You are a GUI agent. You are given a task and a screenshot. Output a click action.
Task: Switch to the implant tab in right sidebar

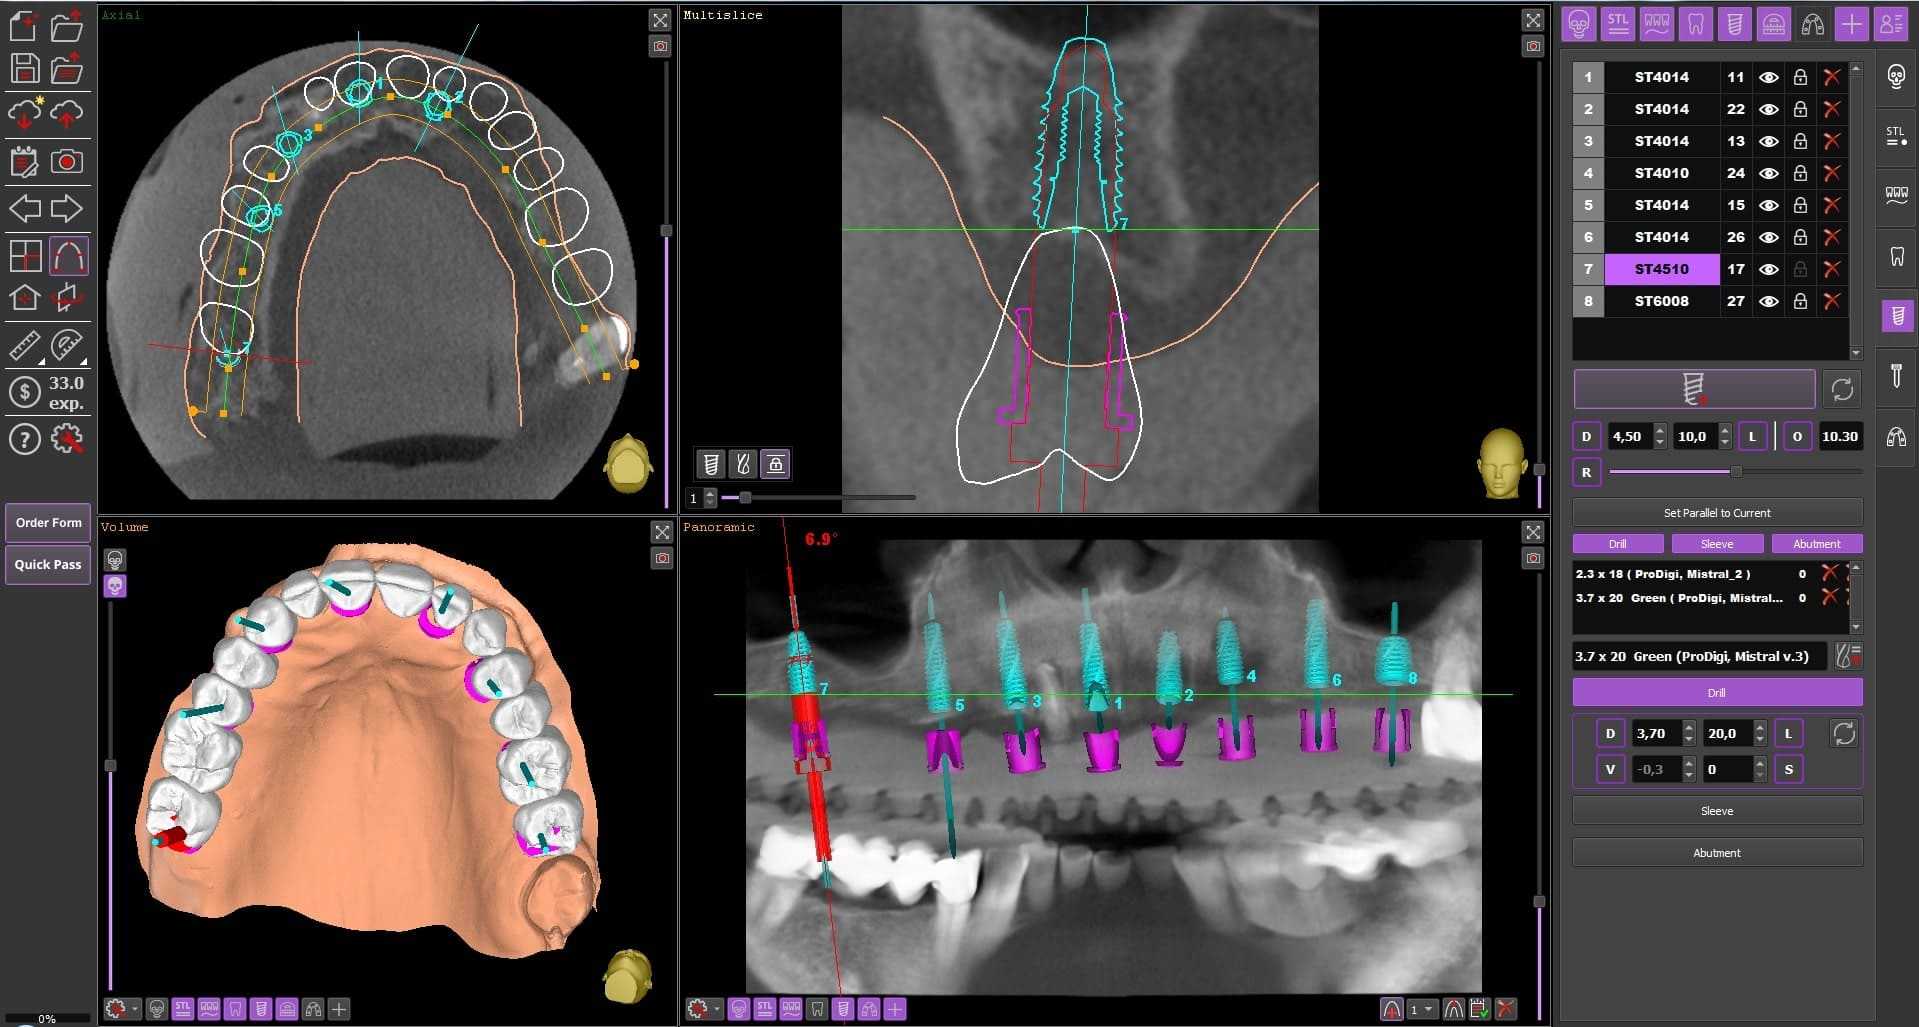[1896, 317]
